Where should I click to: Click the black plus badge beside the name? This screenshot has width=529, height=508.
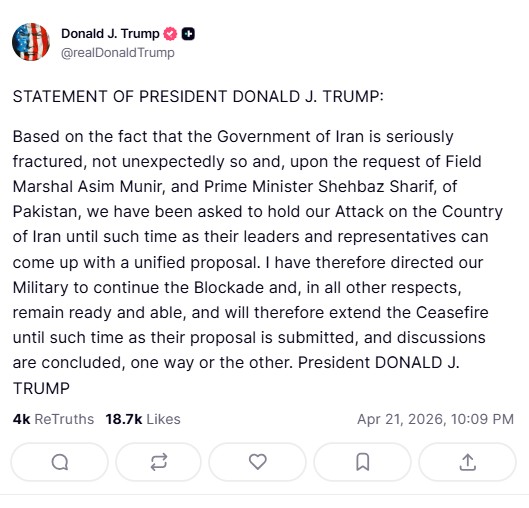tap(188, 34)
